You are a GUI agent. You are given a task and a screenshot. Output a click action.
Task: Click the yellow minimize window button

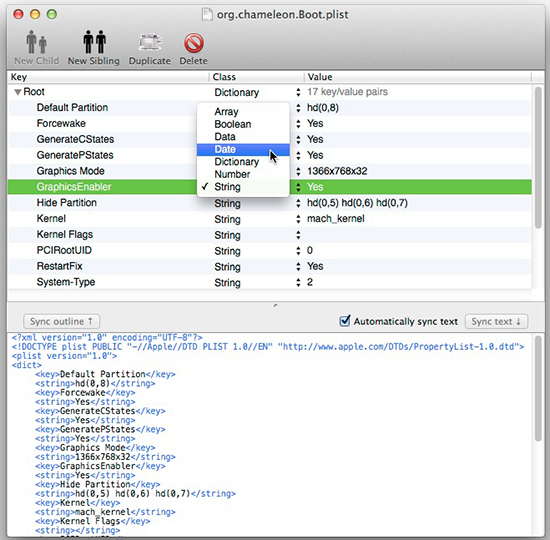(x=35, y=14)
